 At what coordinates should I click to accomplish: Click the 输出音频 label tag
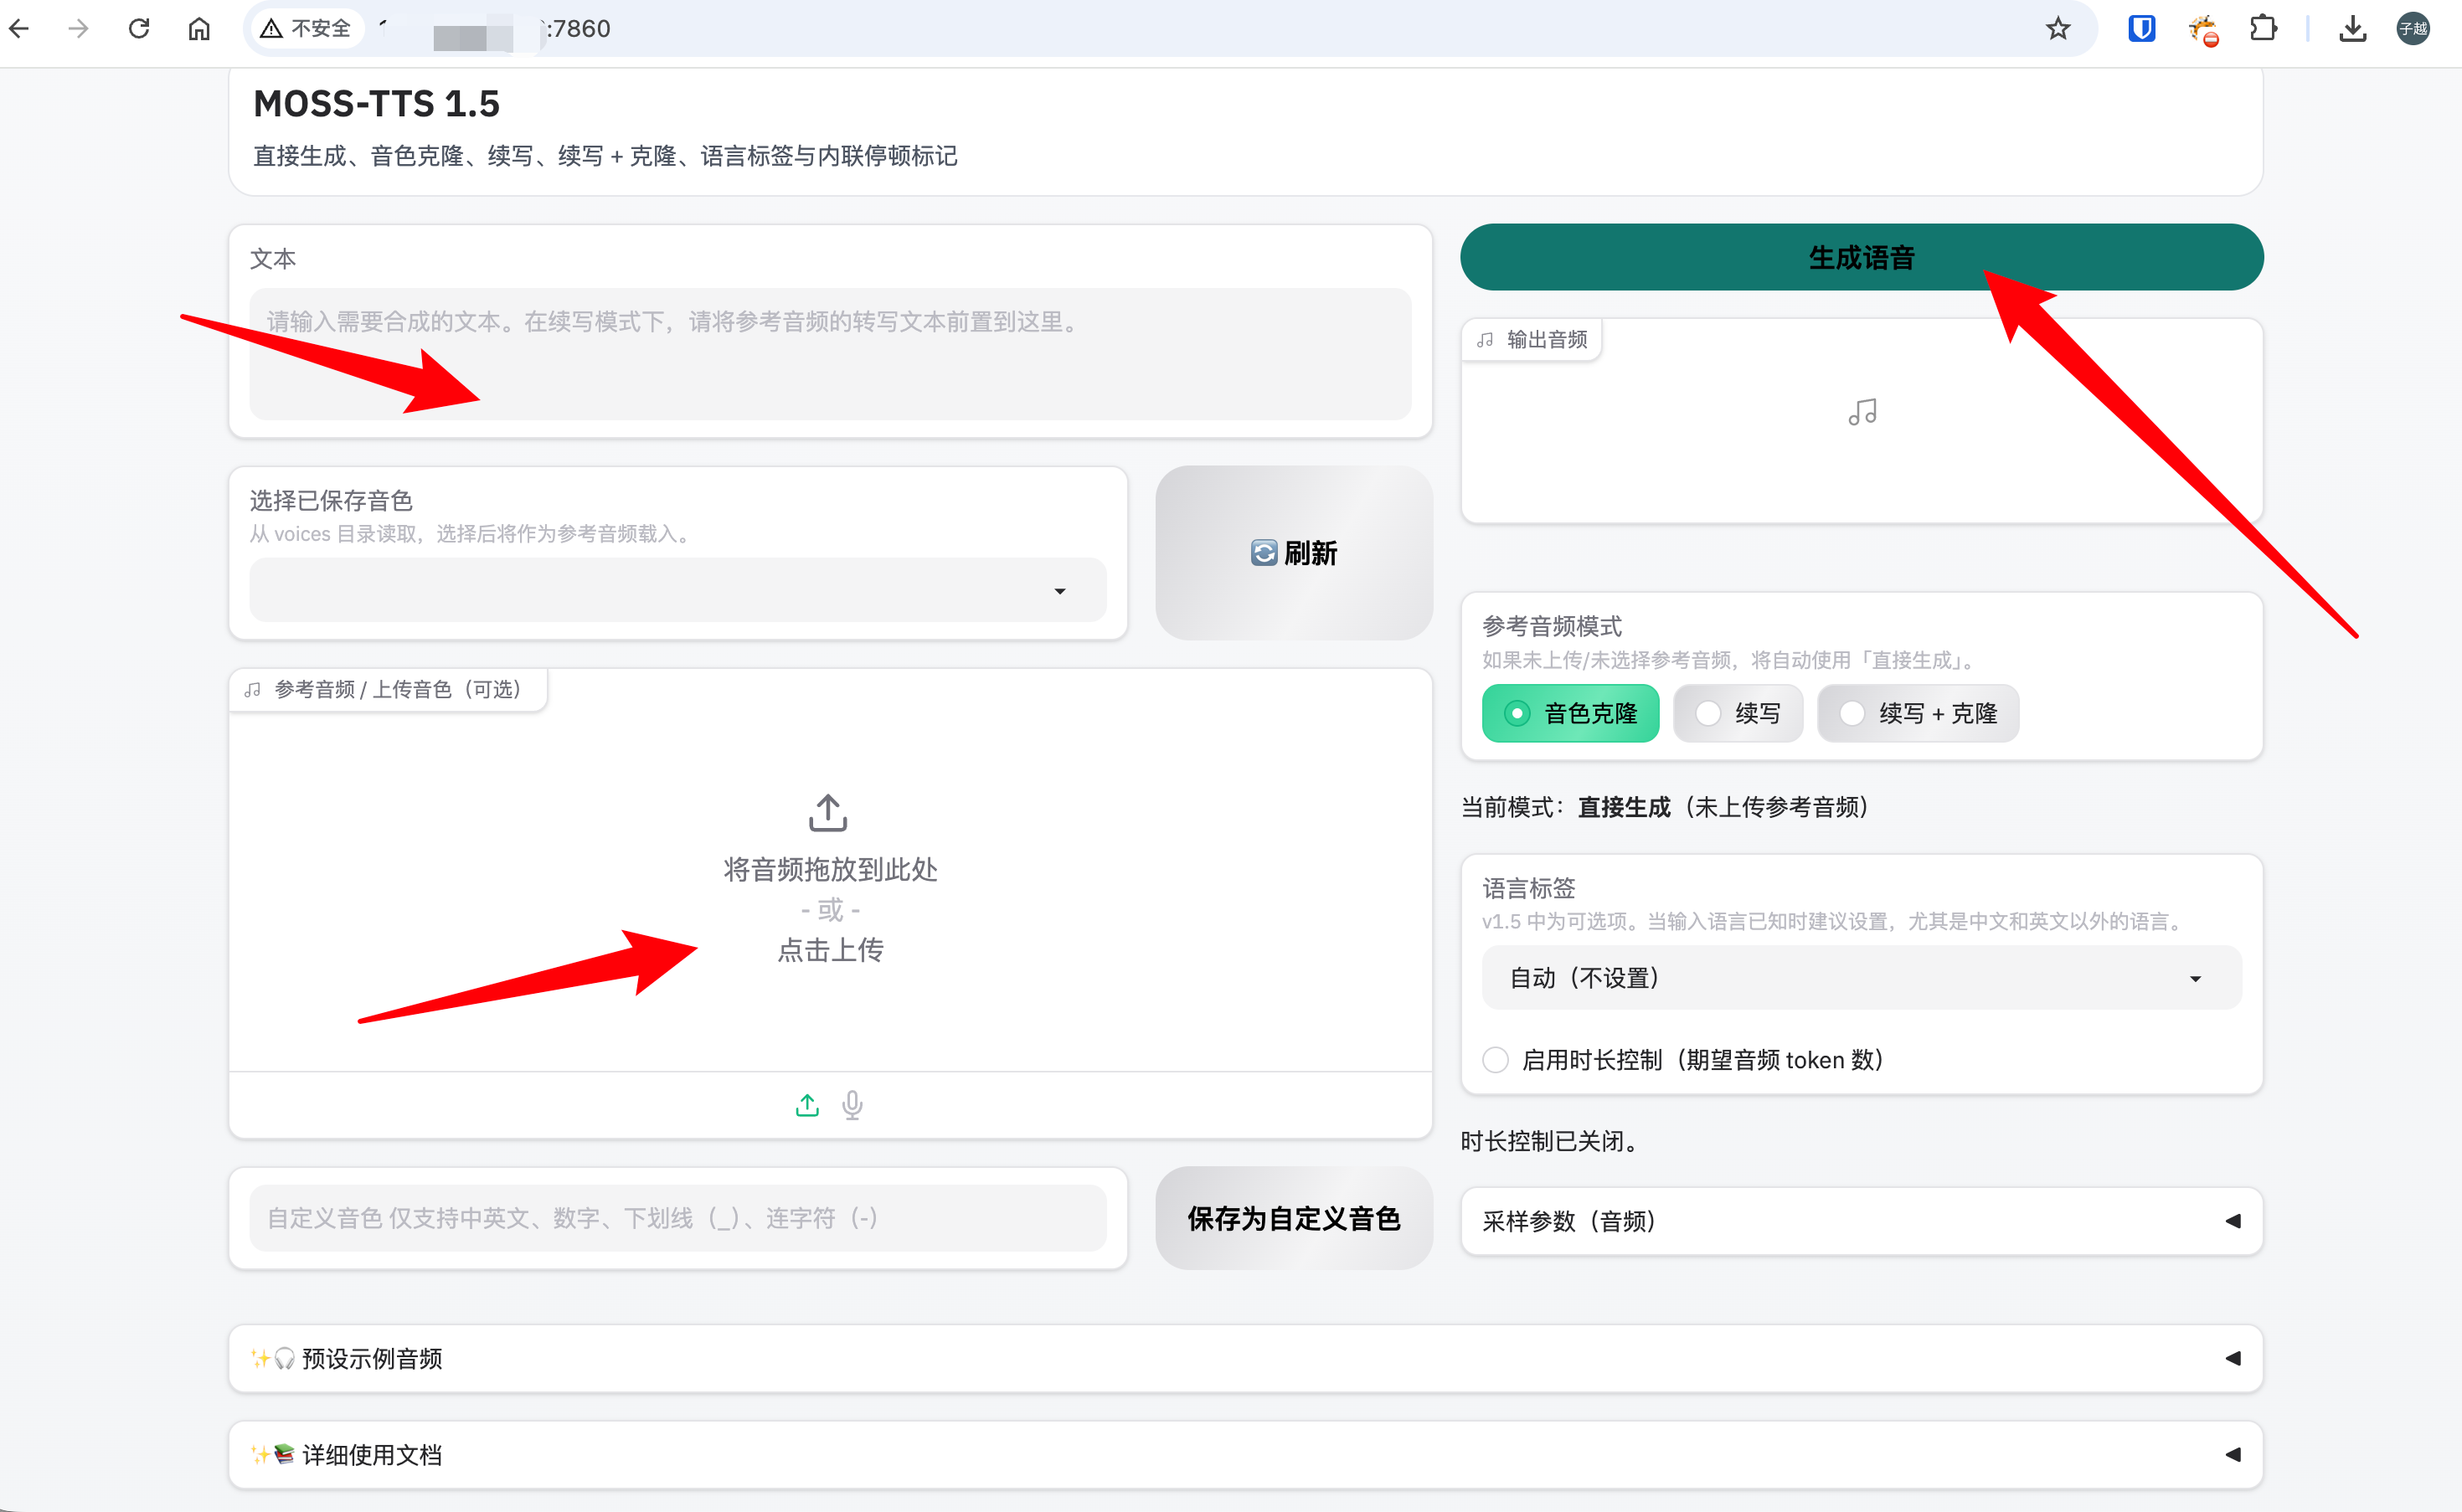tap(1532, 339)
